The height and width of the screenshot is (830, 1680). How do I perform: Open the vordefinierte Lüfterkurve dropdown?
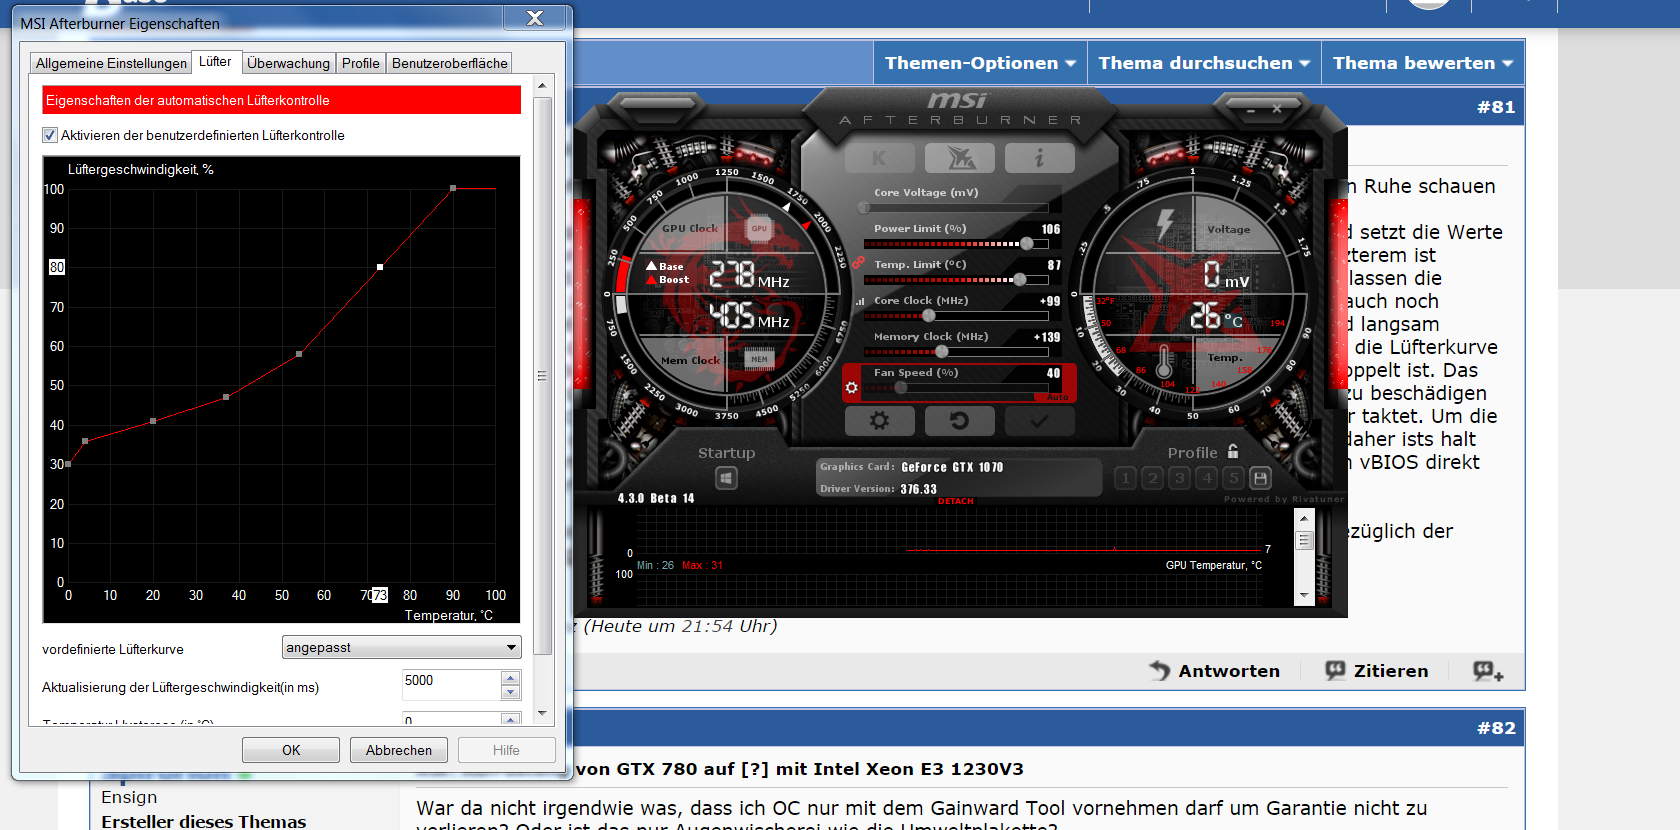click(x=402, y=648)
